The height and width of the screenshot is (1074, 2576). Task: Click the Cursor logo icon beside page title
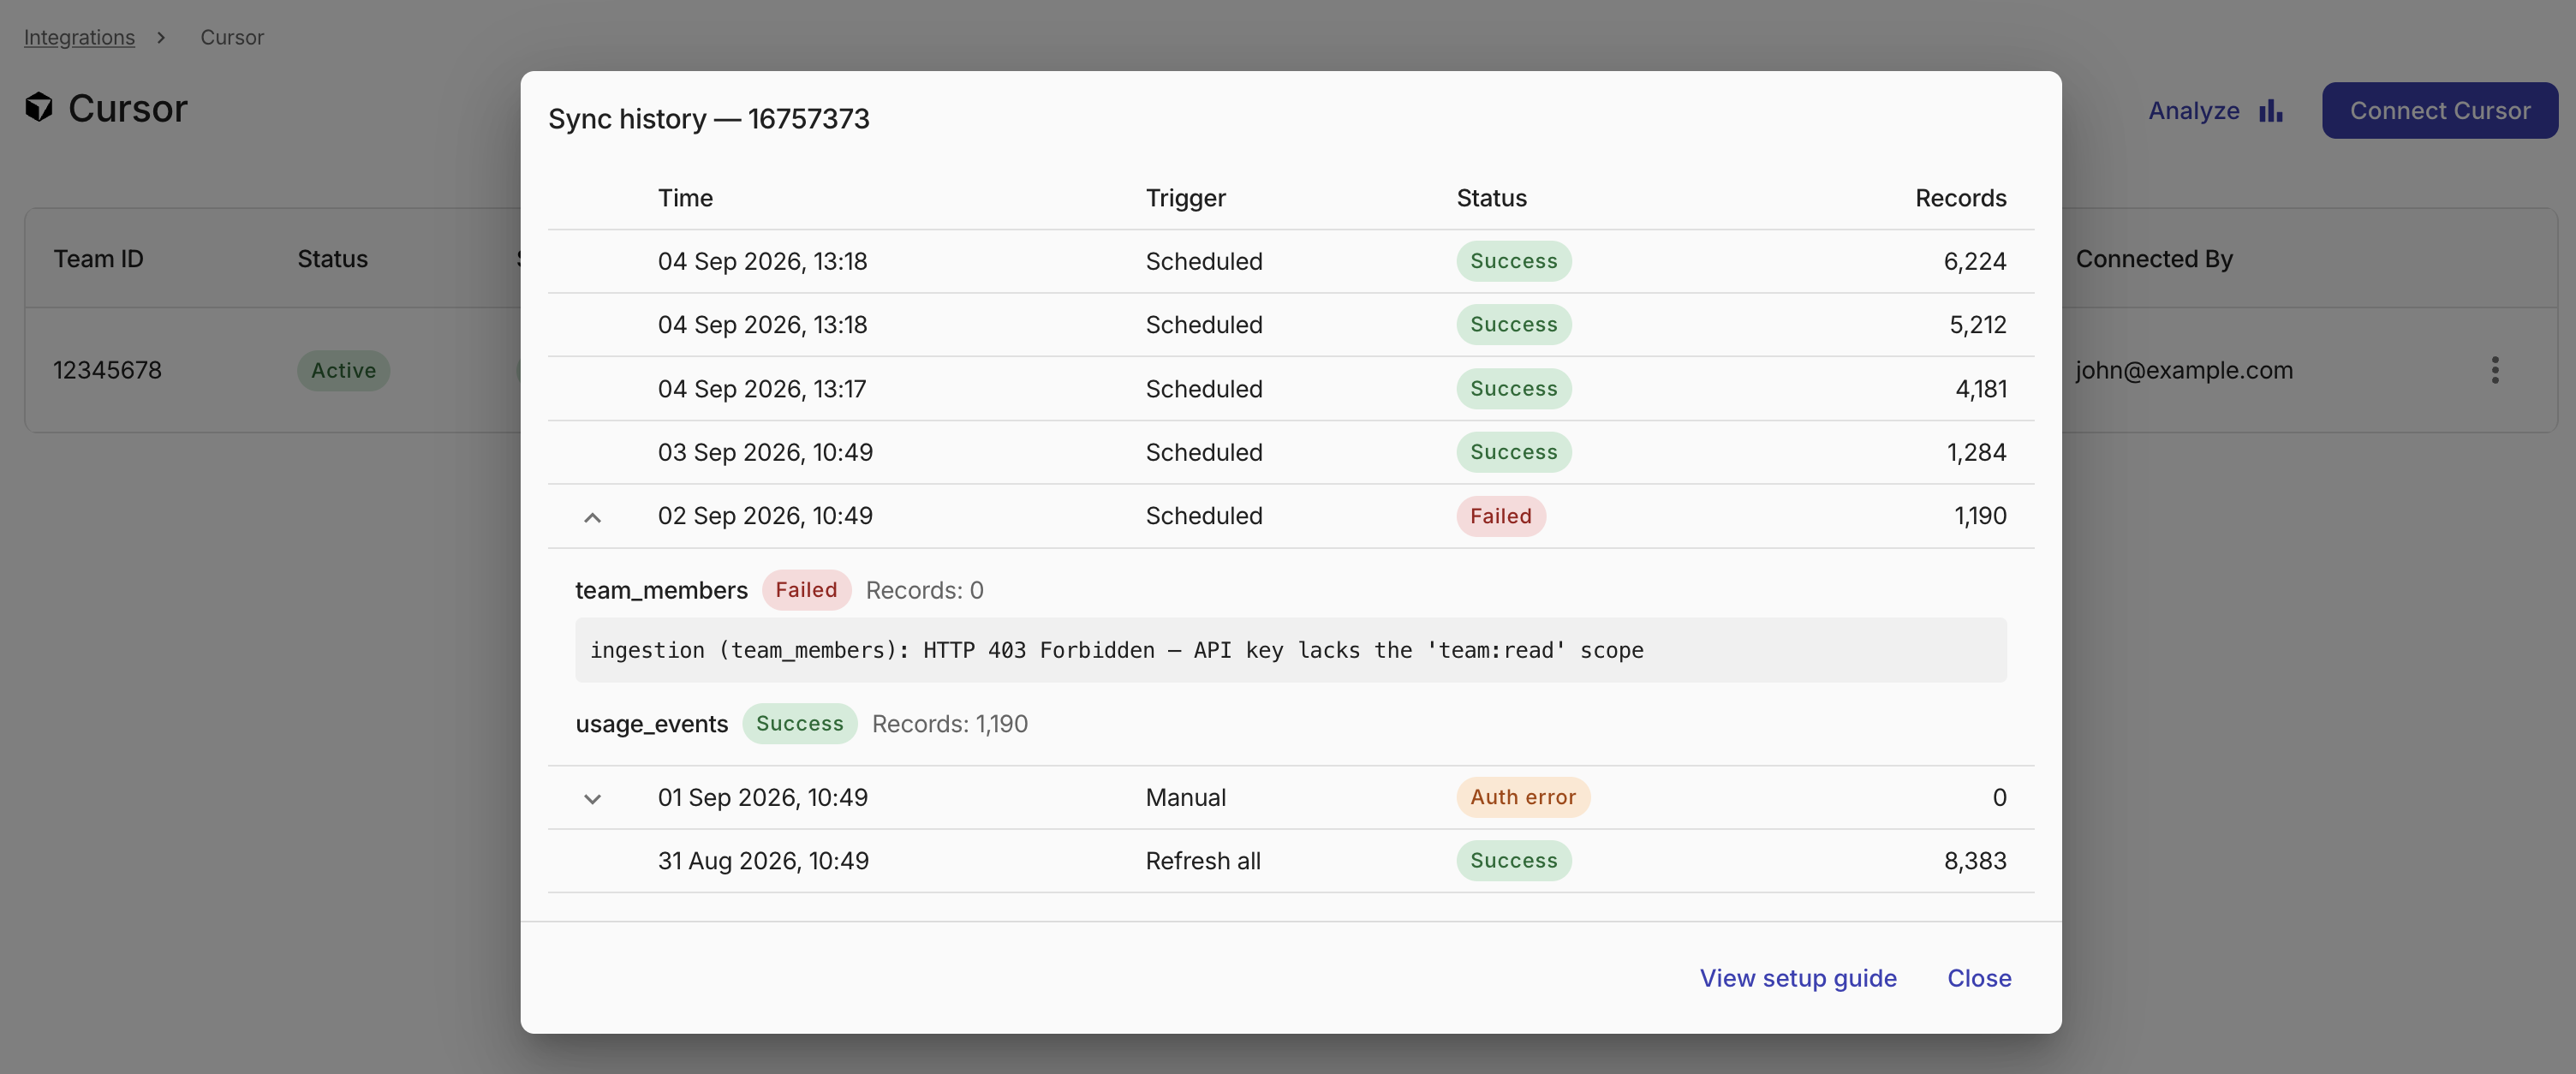pos(39,107)
